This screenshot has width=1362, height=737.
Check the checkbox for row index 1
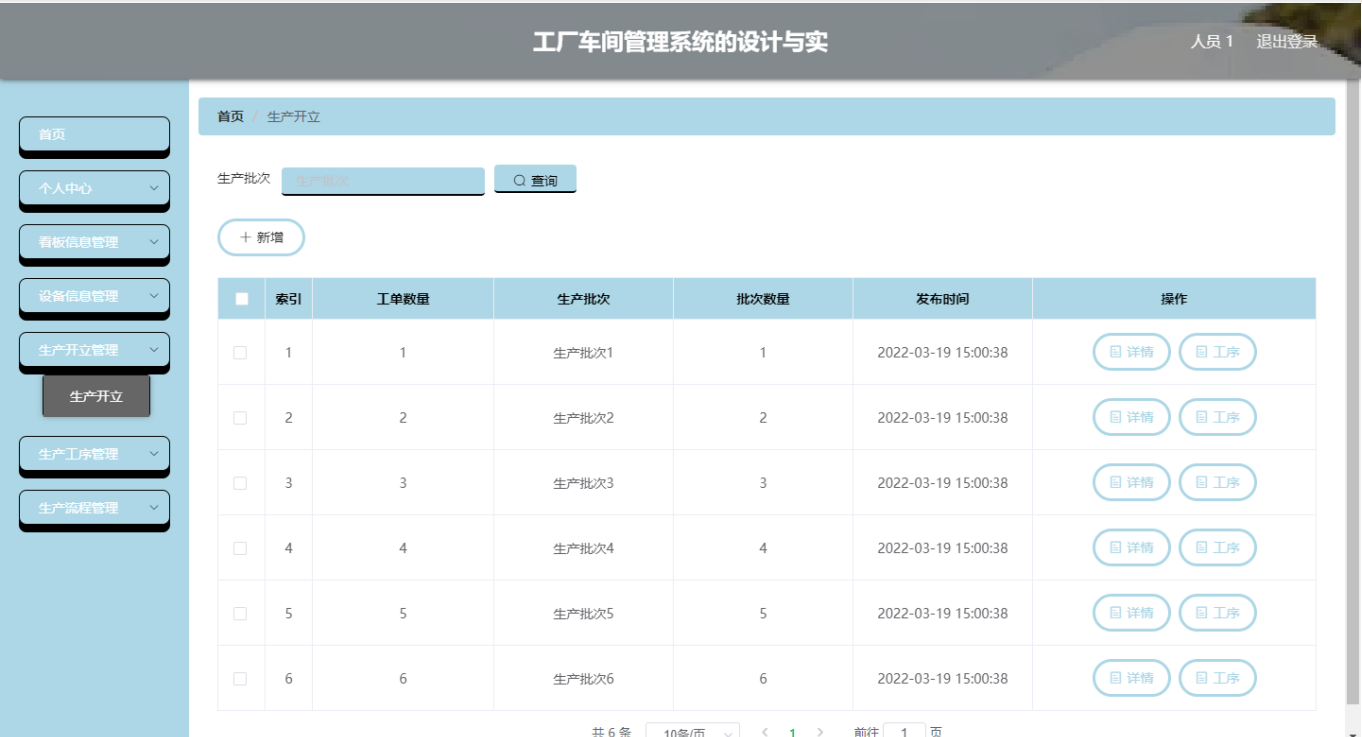(x=240, y=352)
